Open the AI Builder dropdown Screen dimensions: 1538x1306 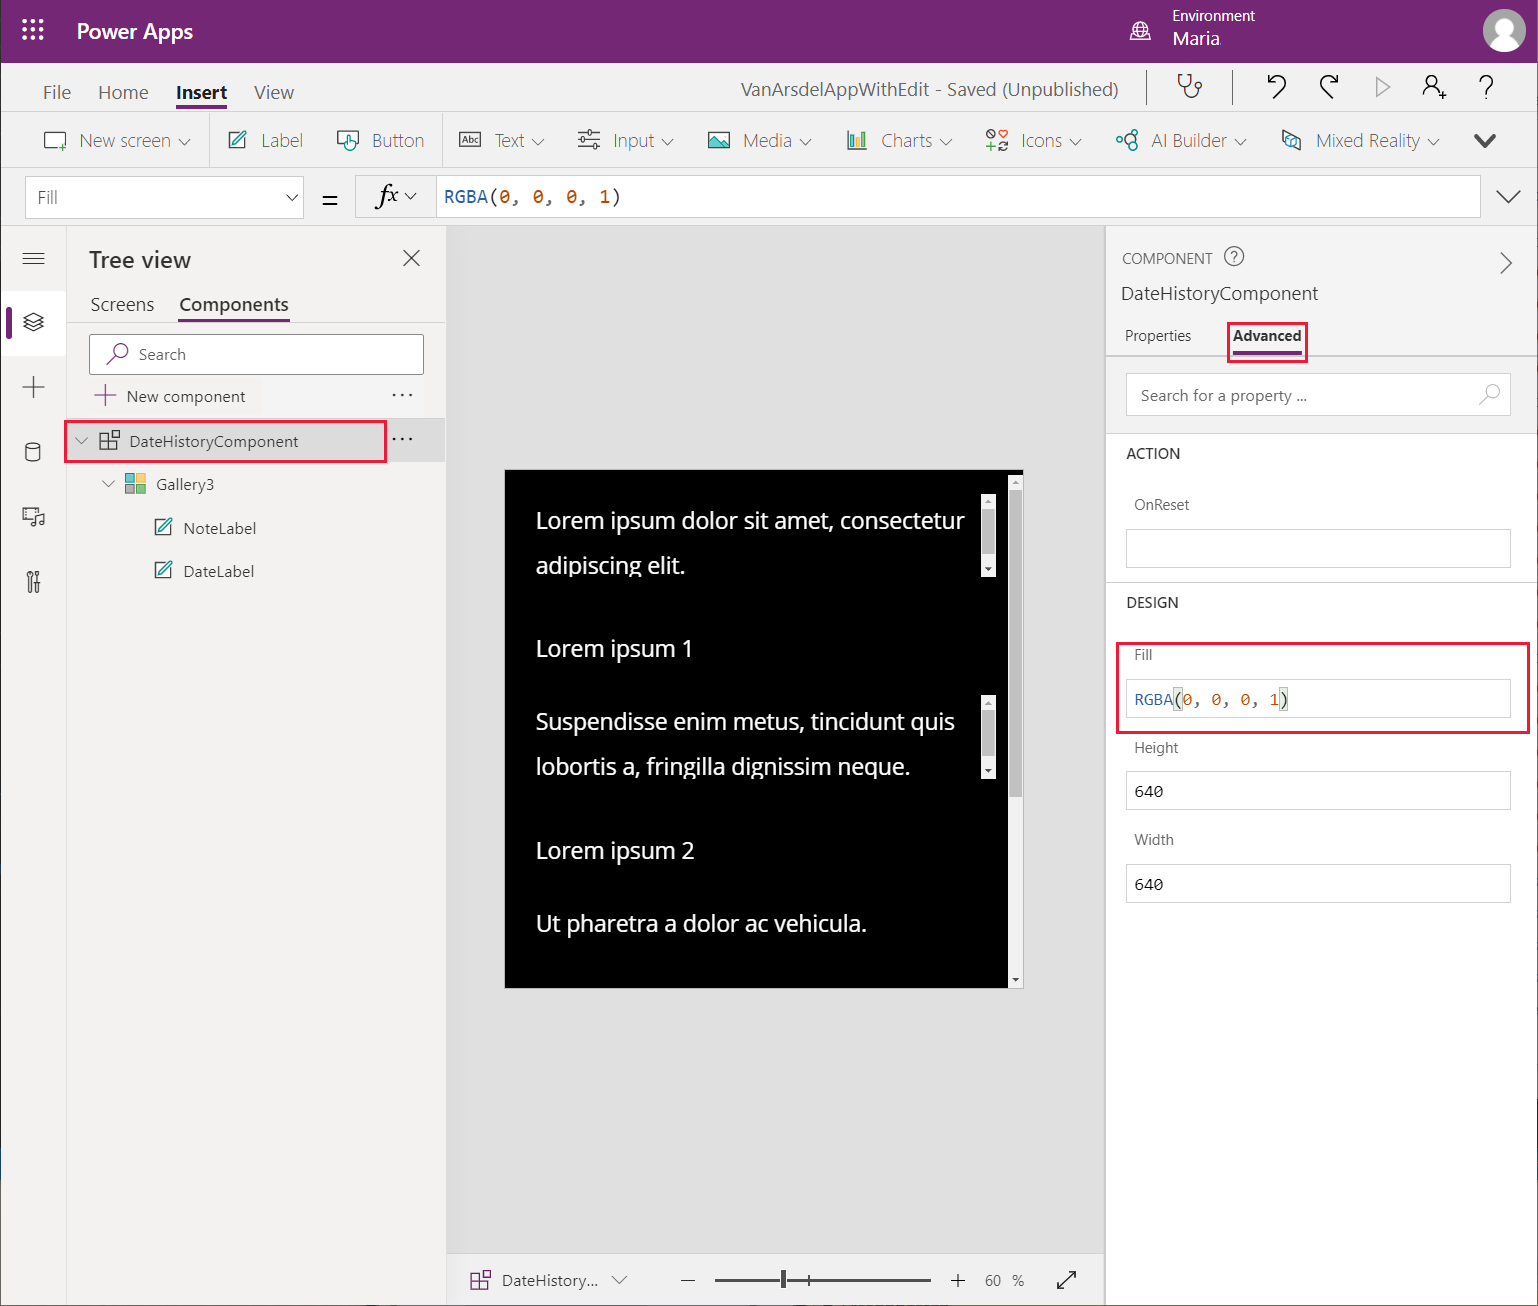pyautogui.click(x=1181, y=140)
